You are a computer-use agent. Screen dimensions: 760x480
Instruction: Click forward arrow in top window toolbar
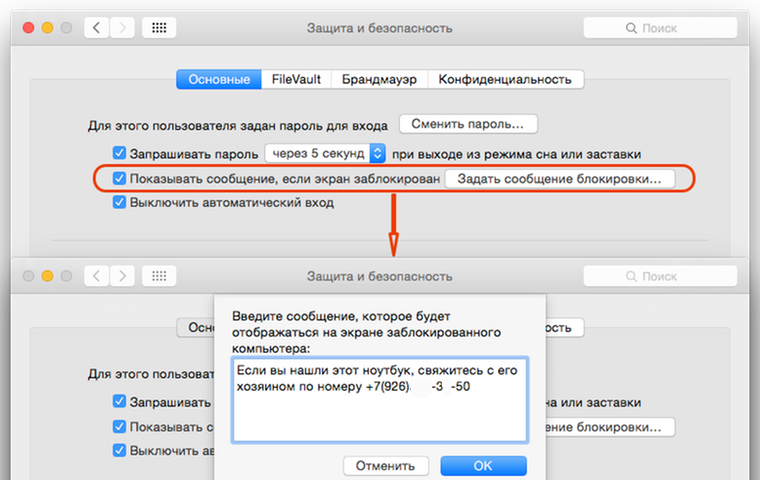(x=122, y=28)
